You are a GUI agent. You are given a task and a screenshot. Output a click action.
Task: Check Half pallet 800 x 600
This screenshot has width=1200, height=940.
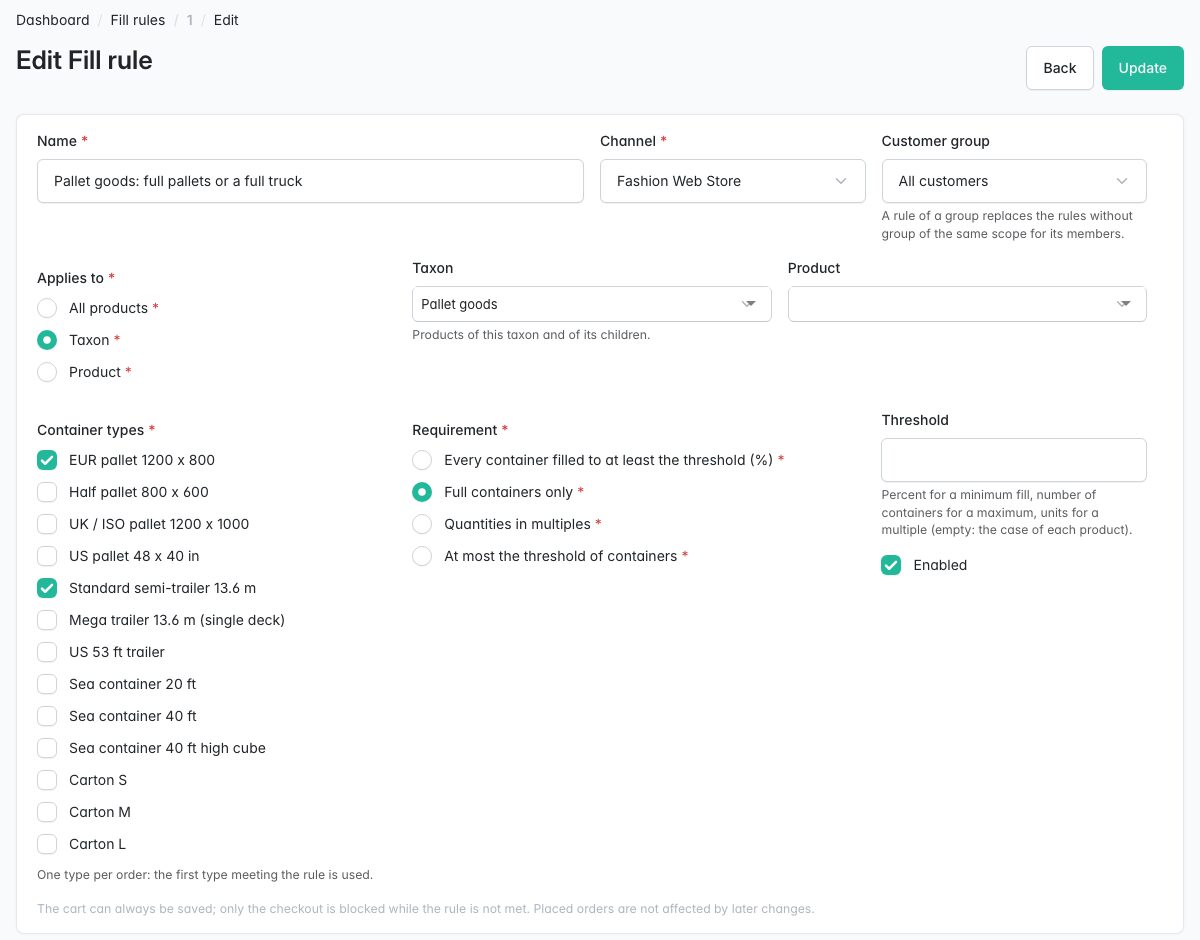[x=47, y=492]
